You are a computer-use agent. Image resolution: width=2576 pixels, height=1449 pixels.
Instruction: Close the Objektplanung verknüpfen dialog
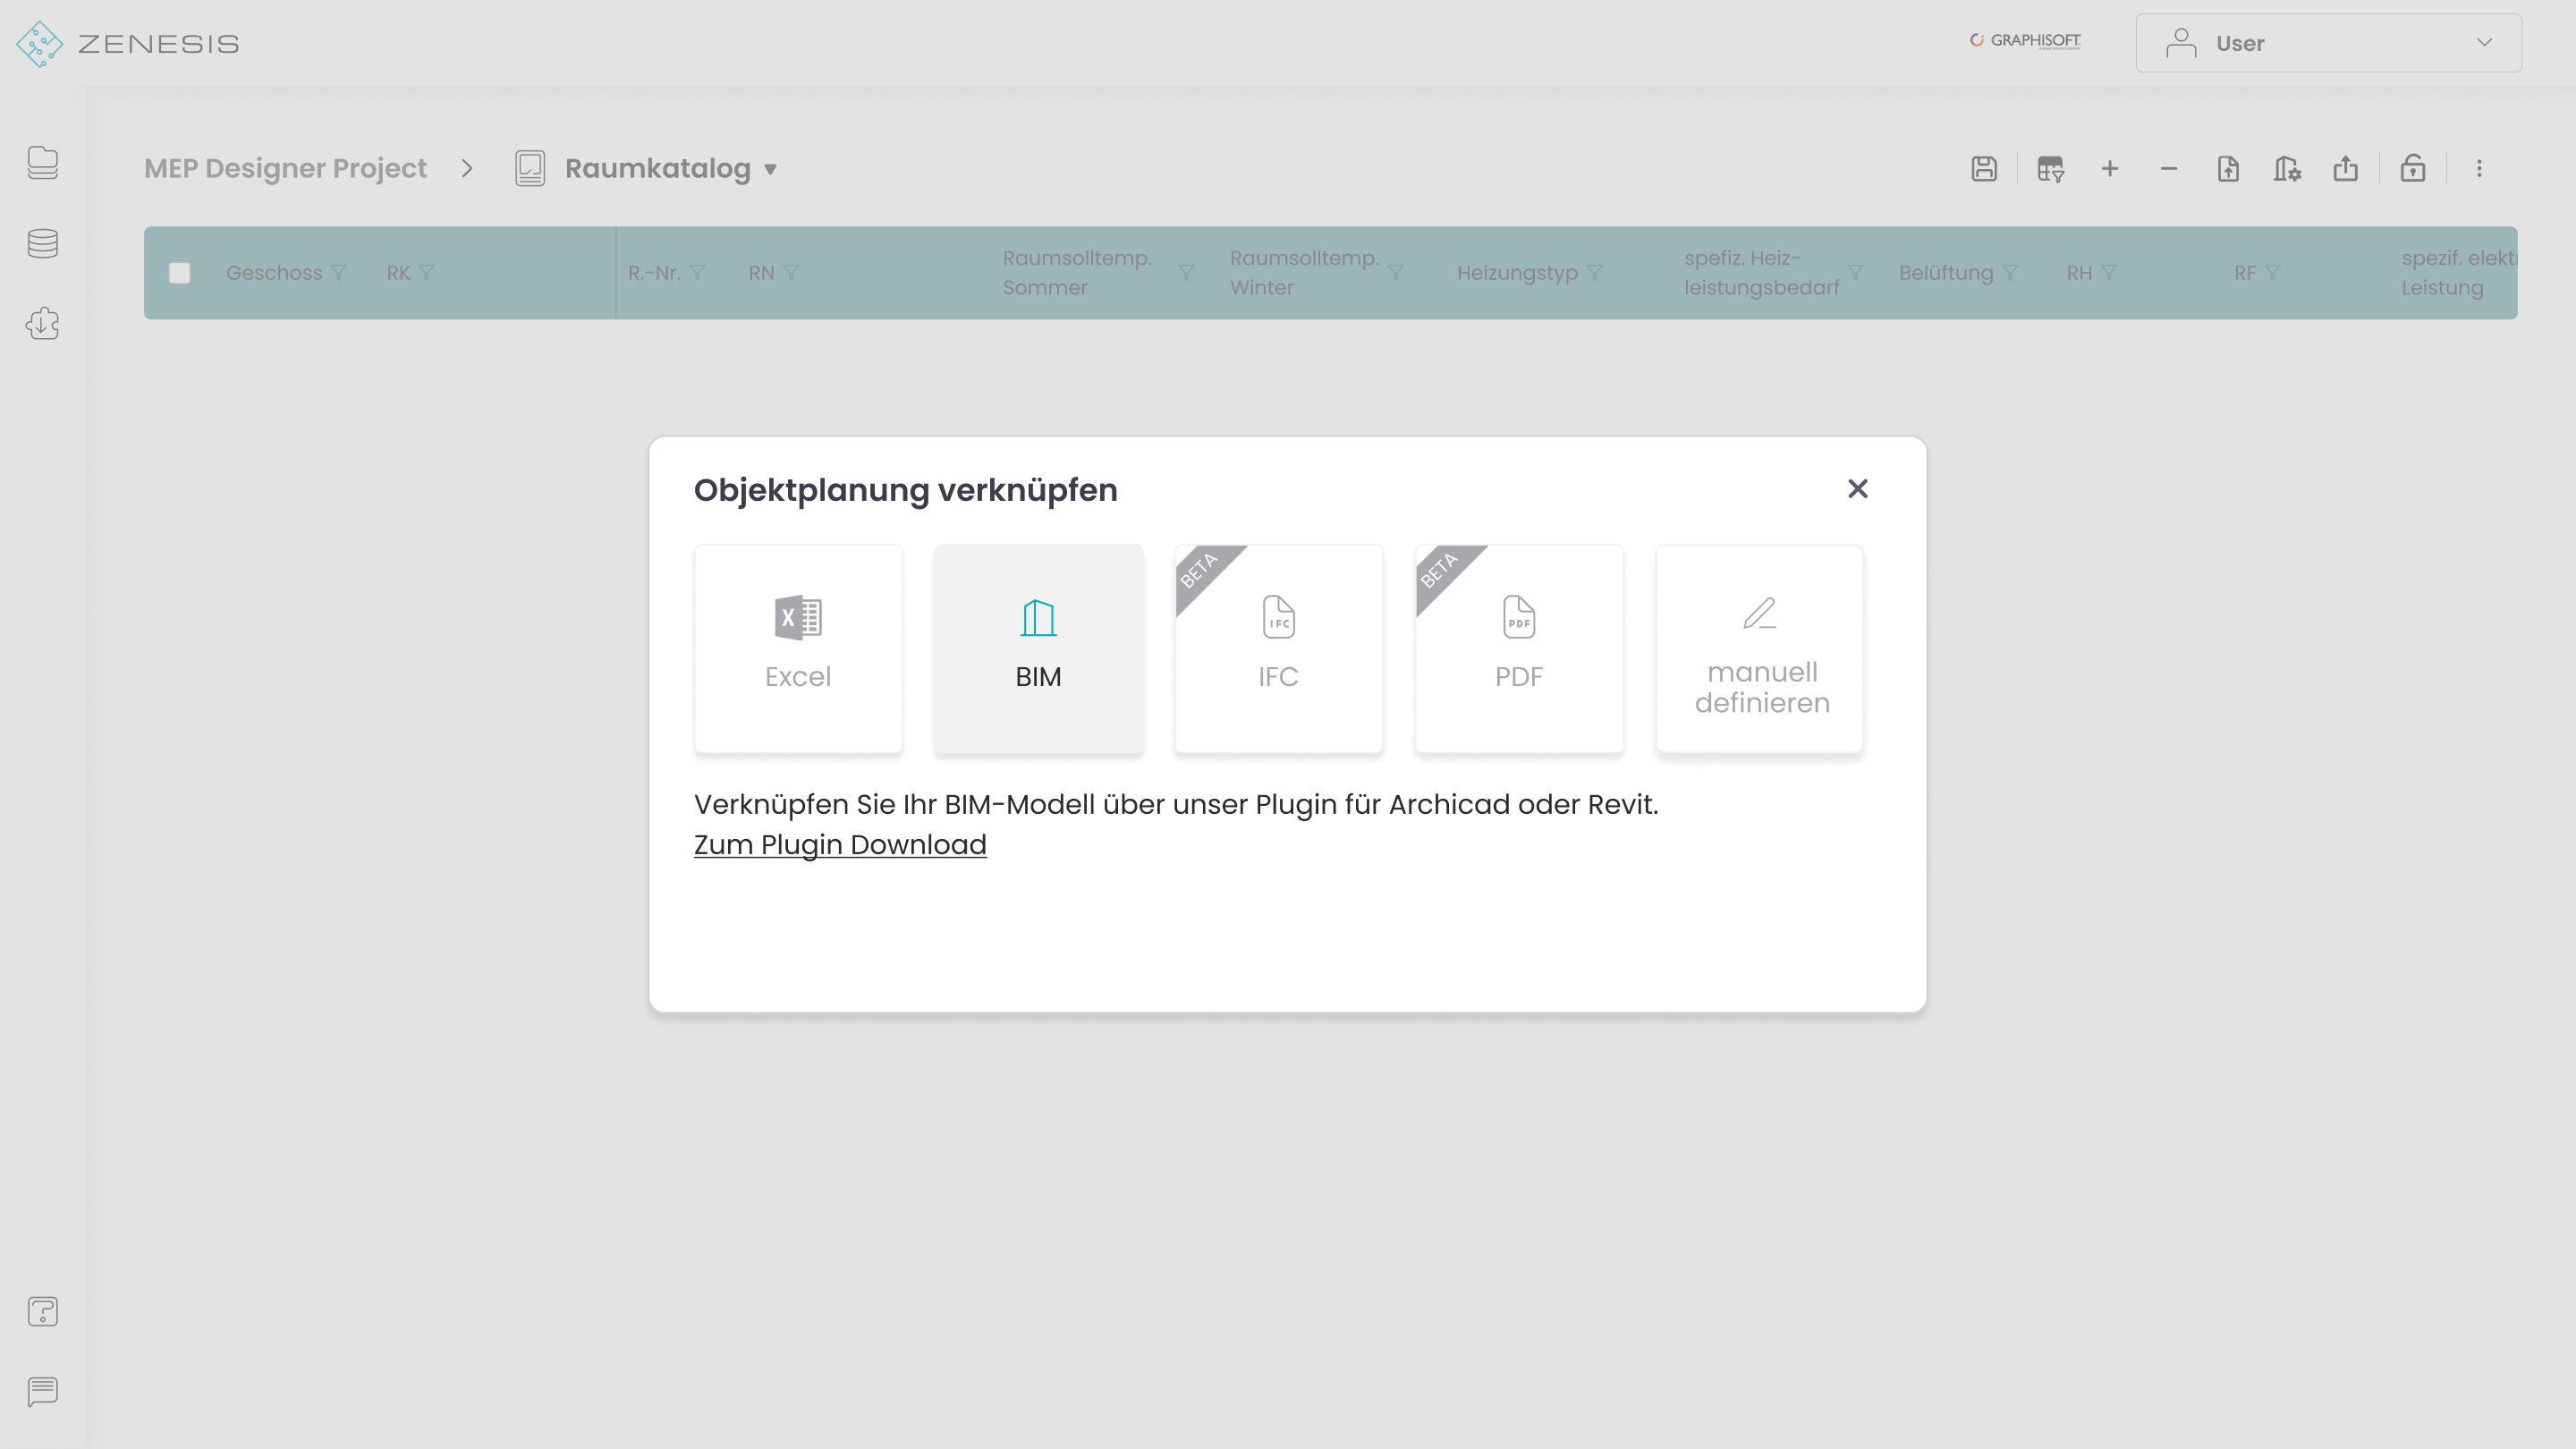point(1857,489)
